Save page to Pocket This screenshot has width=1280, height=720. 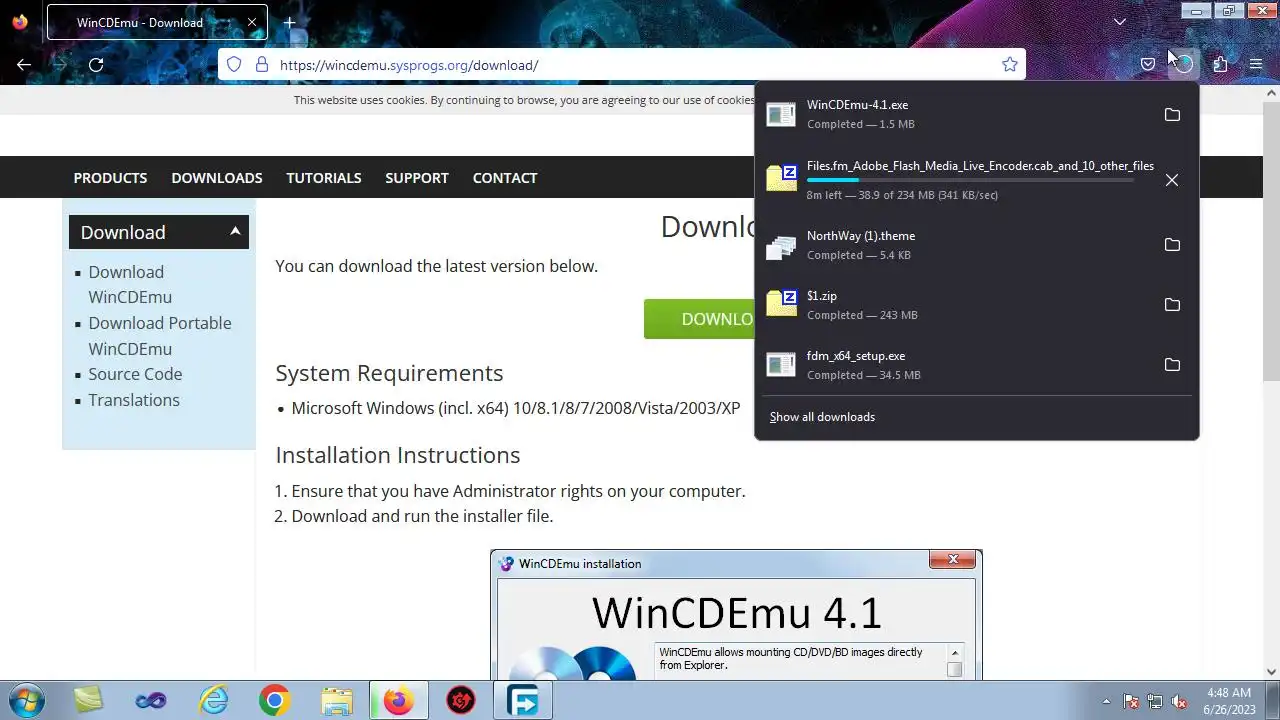point(1148,65)
